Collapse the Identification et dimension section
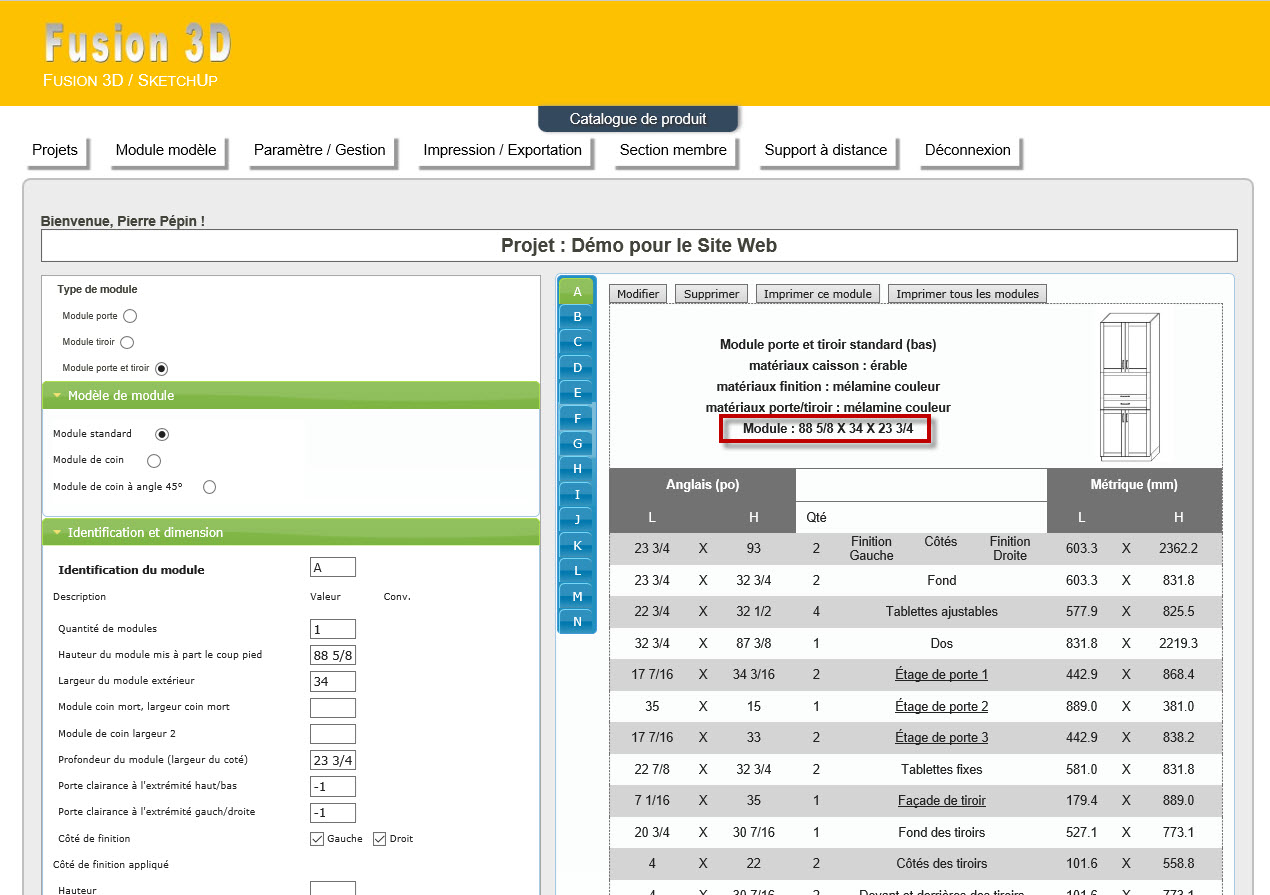1270x895 pixels. [x=58, y=533]
